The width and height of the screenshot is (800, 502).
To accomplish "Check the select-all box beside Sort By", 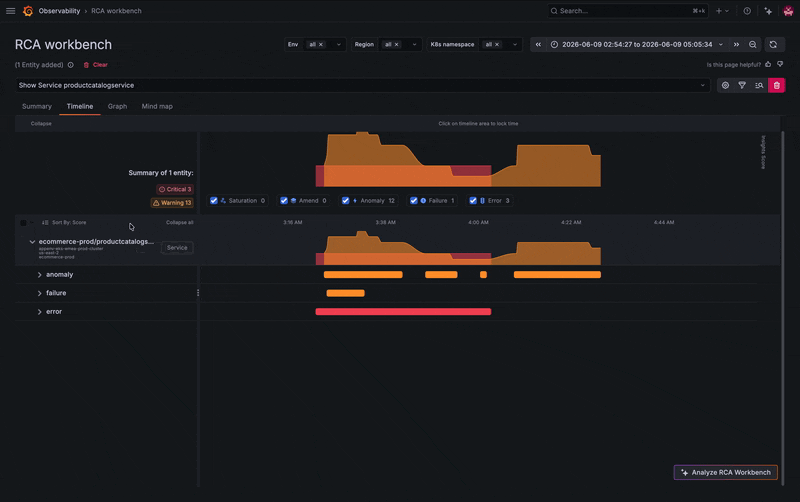I will tap(23, 222).
